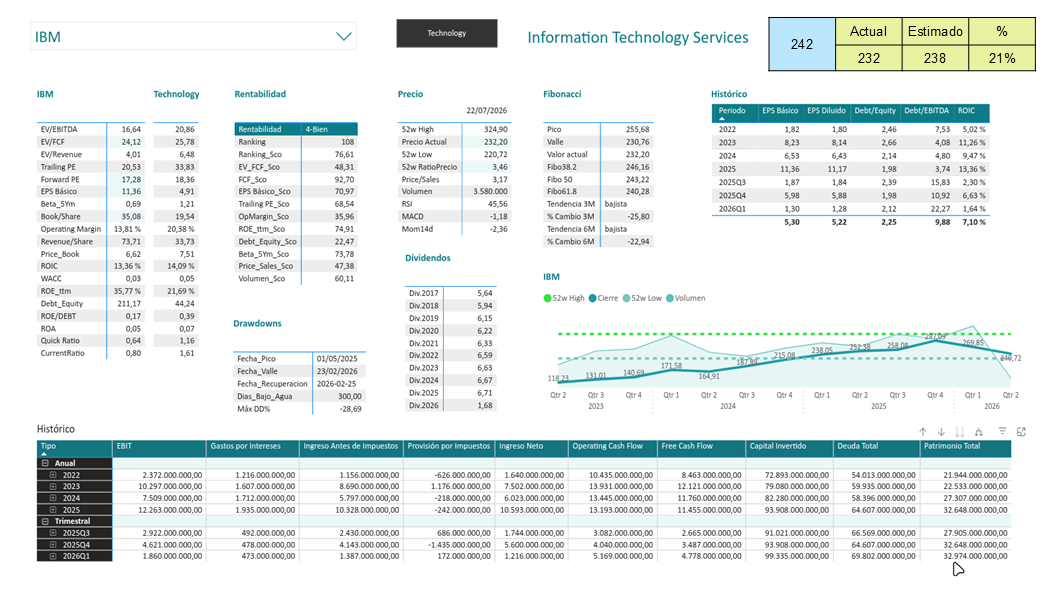Click the Fibo61.8 row
The image size is (1058, 595).
(x=598, y=192)
